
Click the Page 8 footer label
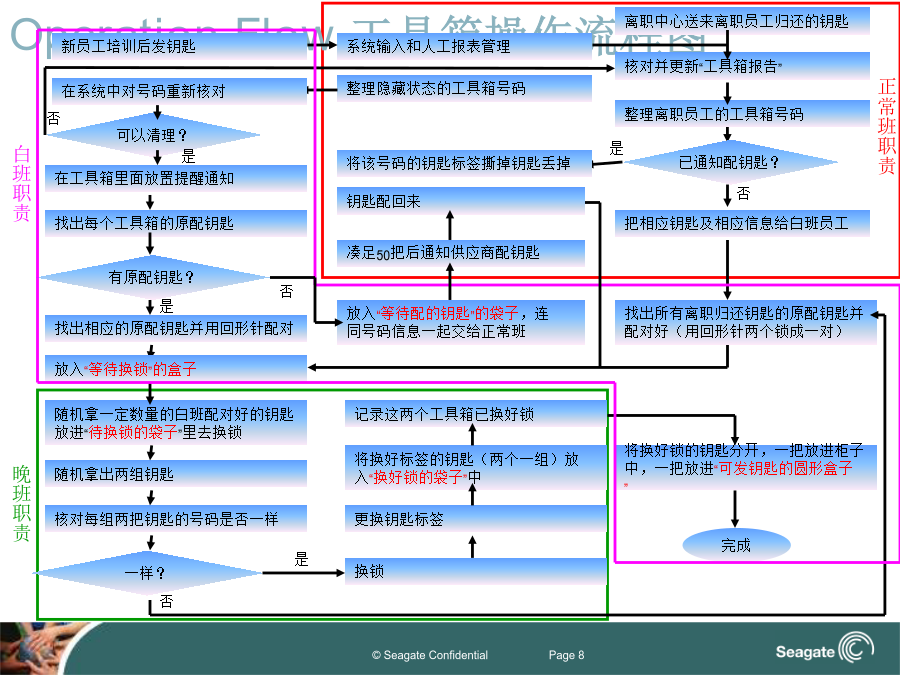pos(567,655)
